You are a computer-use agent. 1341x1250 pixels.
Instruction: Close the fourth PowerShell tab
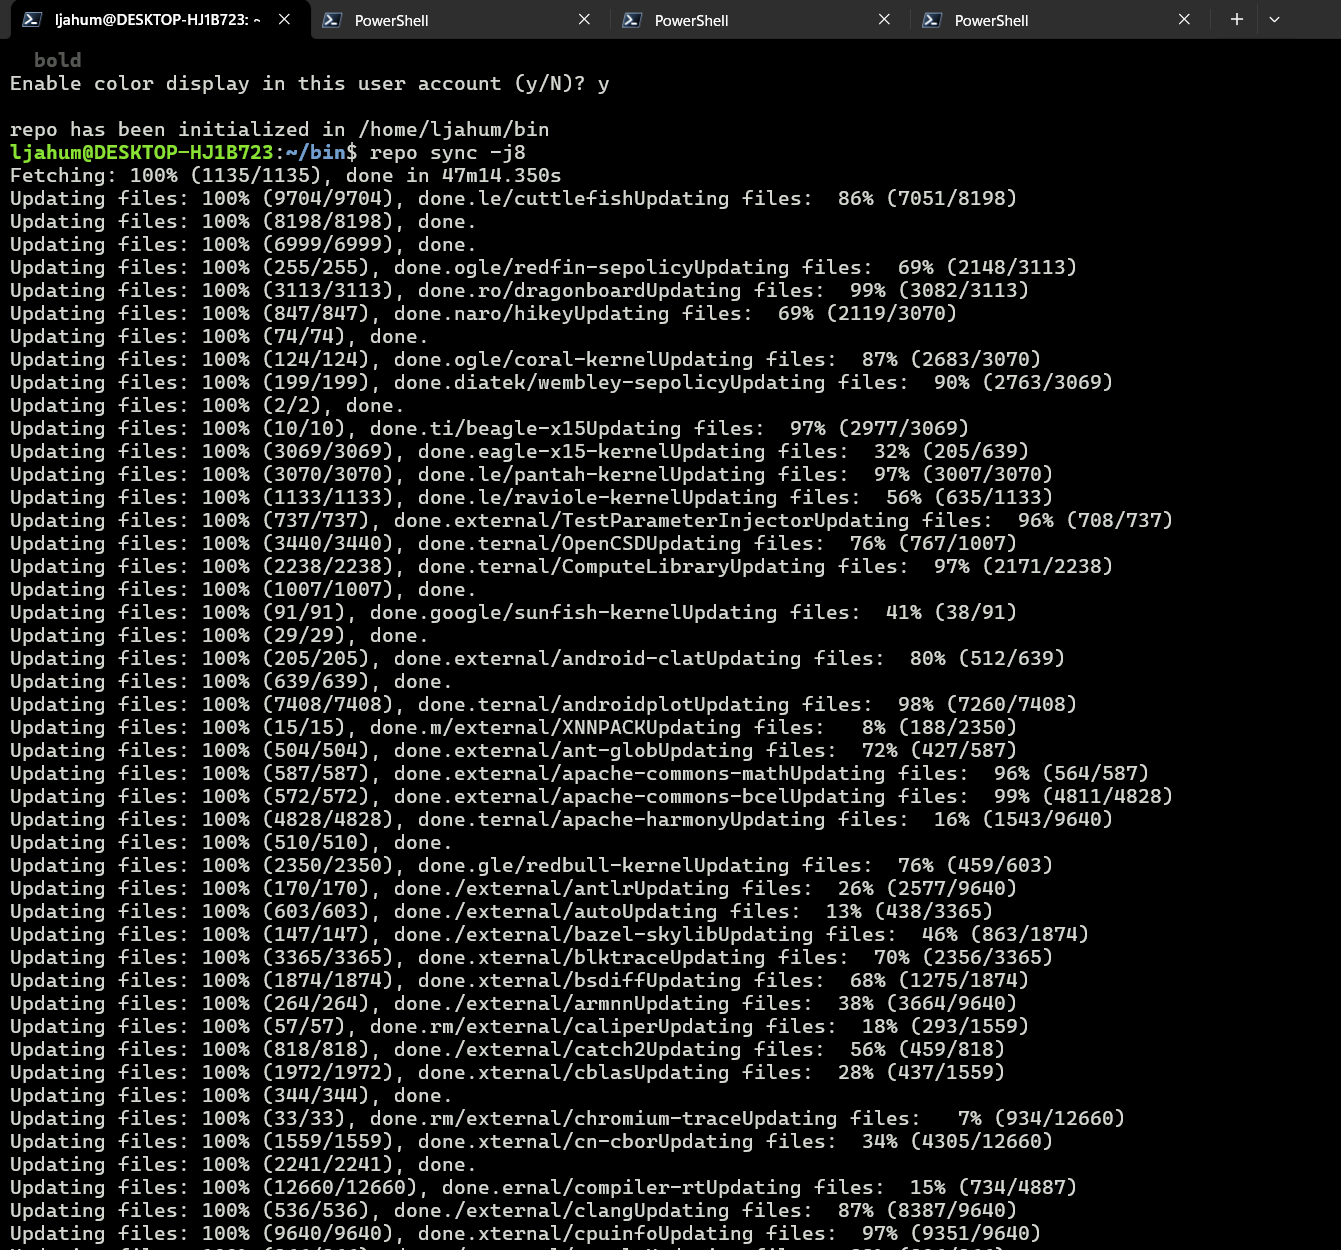pyautogui.click(x=1184, y=19)
